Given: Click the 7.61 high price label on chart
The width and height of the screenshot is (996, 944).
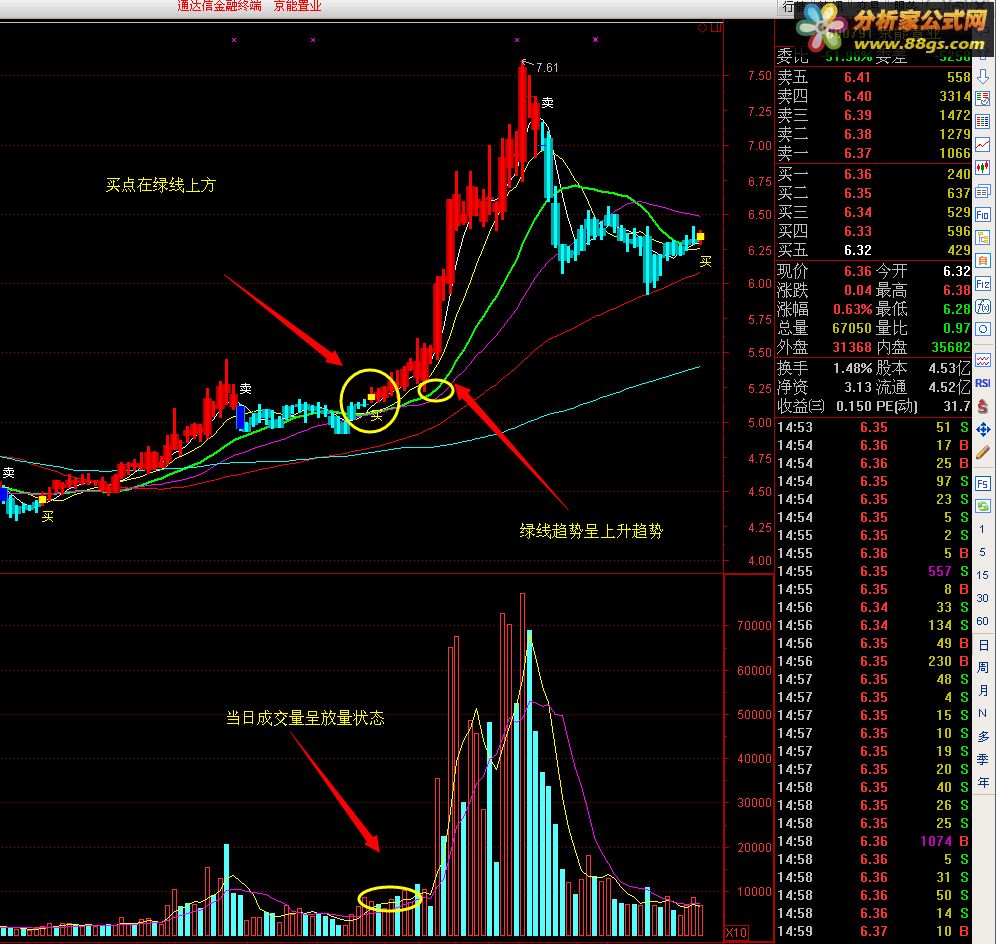Looking at the screenshot, I should point(547,67).
